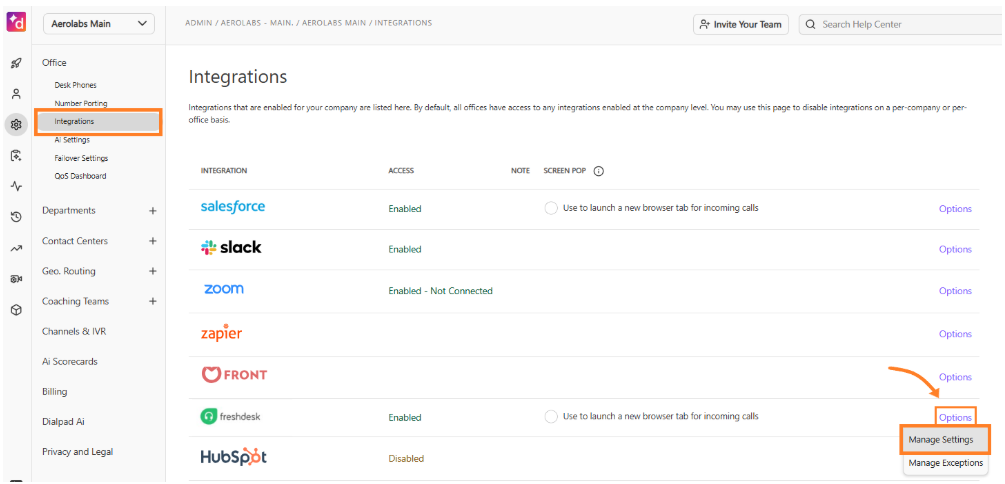Choose Manage Exceptions from the menu
The height and width of the screenshot is (484, 1005).
click(945, 463)
